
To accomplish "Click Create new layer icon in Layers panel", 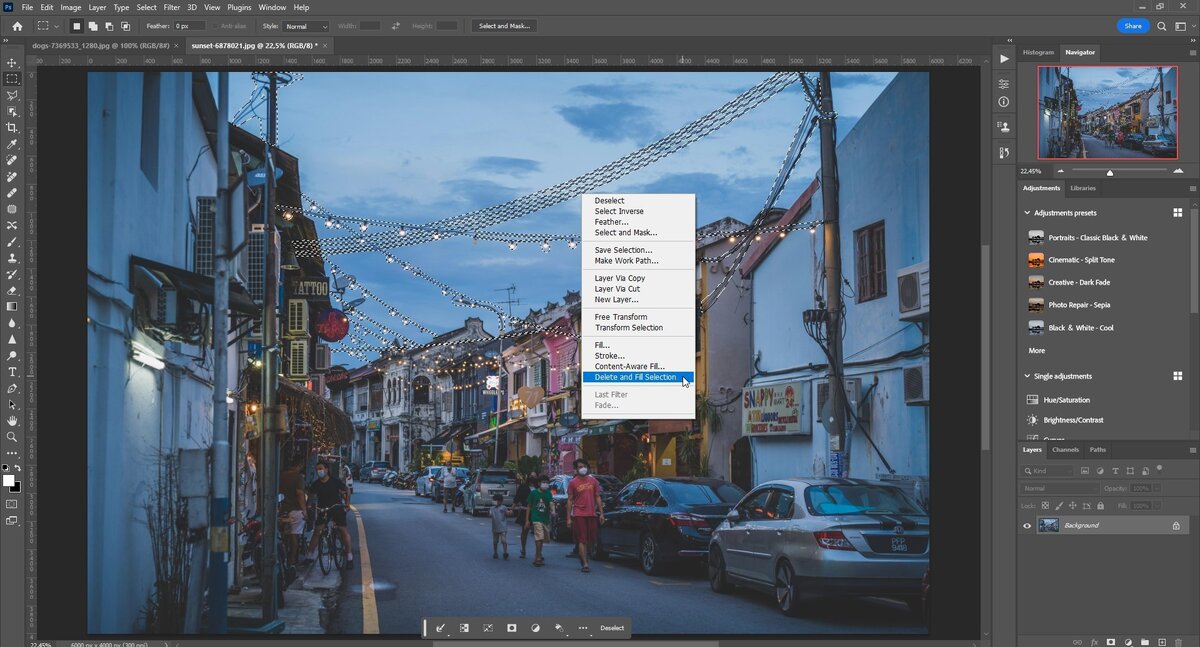I will pos(1162,641).
